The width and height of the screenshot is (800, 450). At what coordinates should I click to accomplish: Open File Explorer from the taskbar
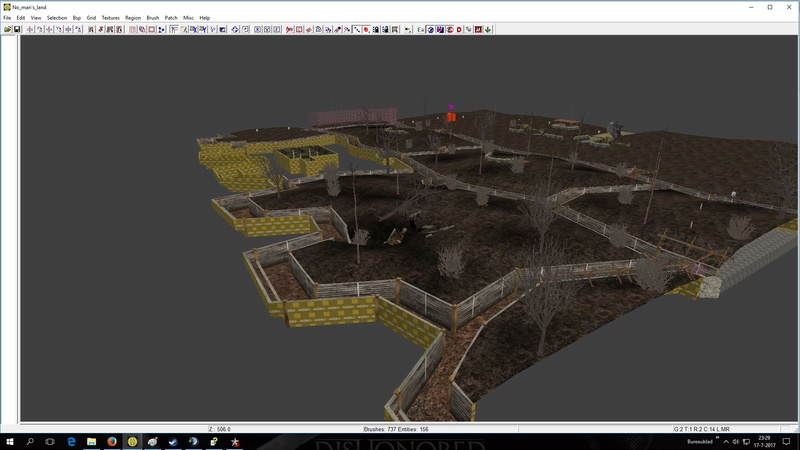[x=91, y=442]
